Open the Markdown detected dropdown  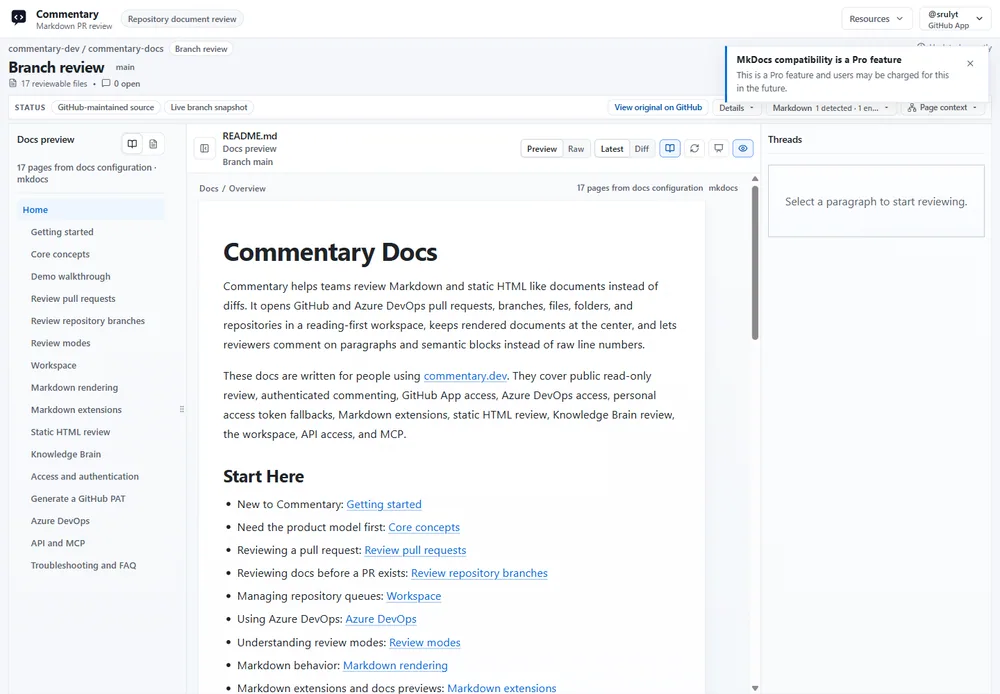point(831,108)
